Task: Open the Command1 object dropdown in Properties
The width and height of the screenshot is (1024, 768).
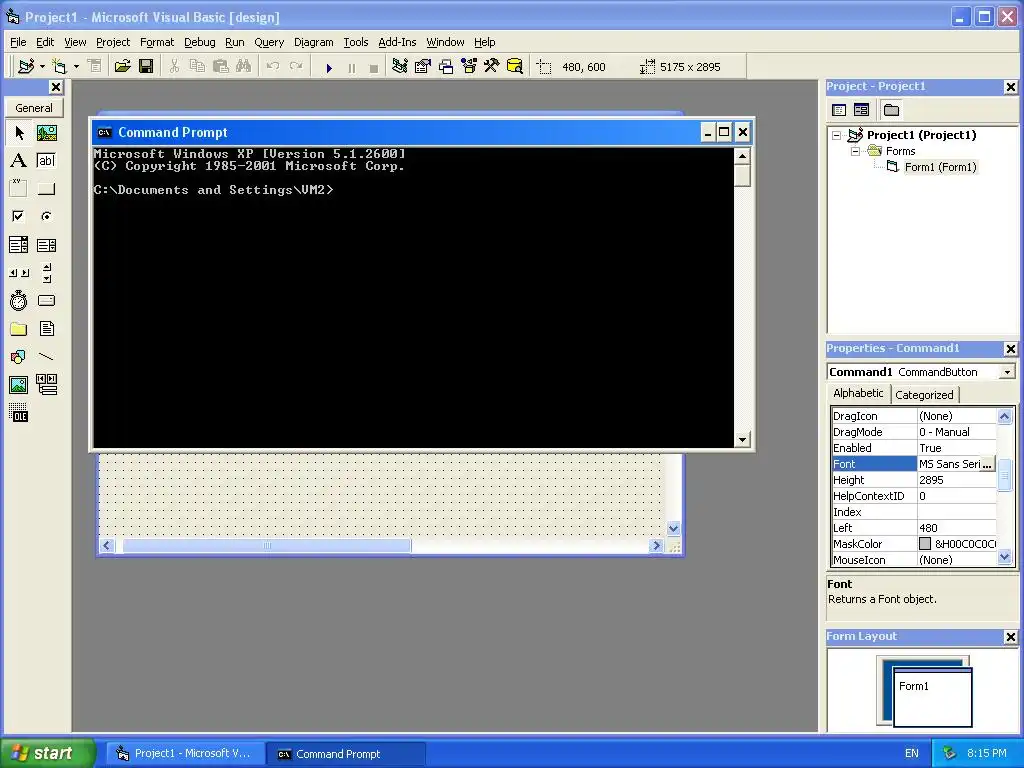Action: point(1007,372)
